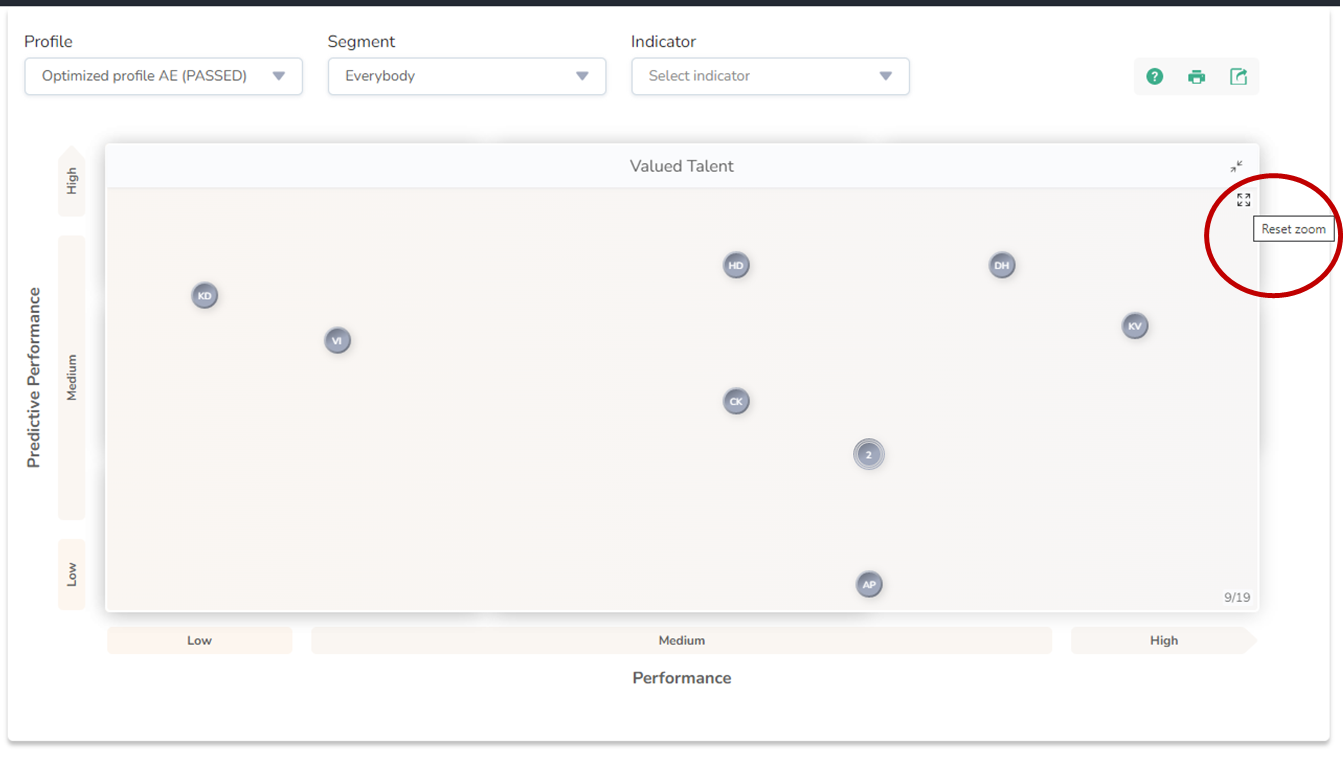Click the AP talent marker

click(869, 585)
